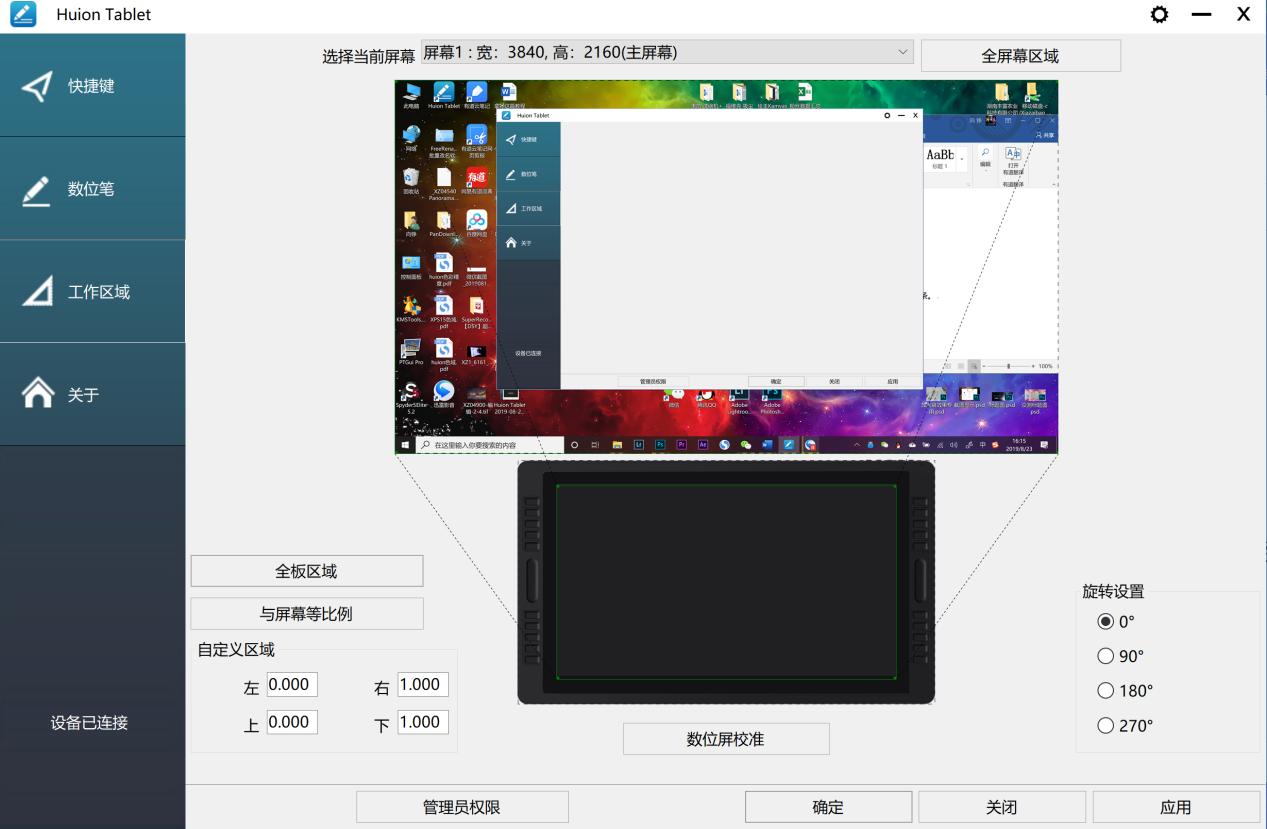This screenshot has width=1267, height=829.
Task: Select 全板区域 for the tablet area
Action: 307,570
